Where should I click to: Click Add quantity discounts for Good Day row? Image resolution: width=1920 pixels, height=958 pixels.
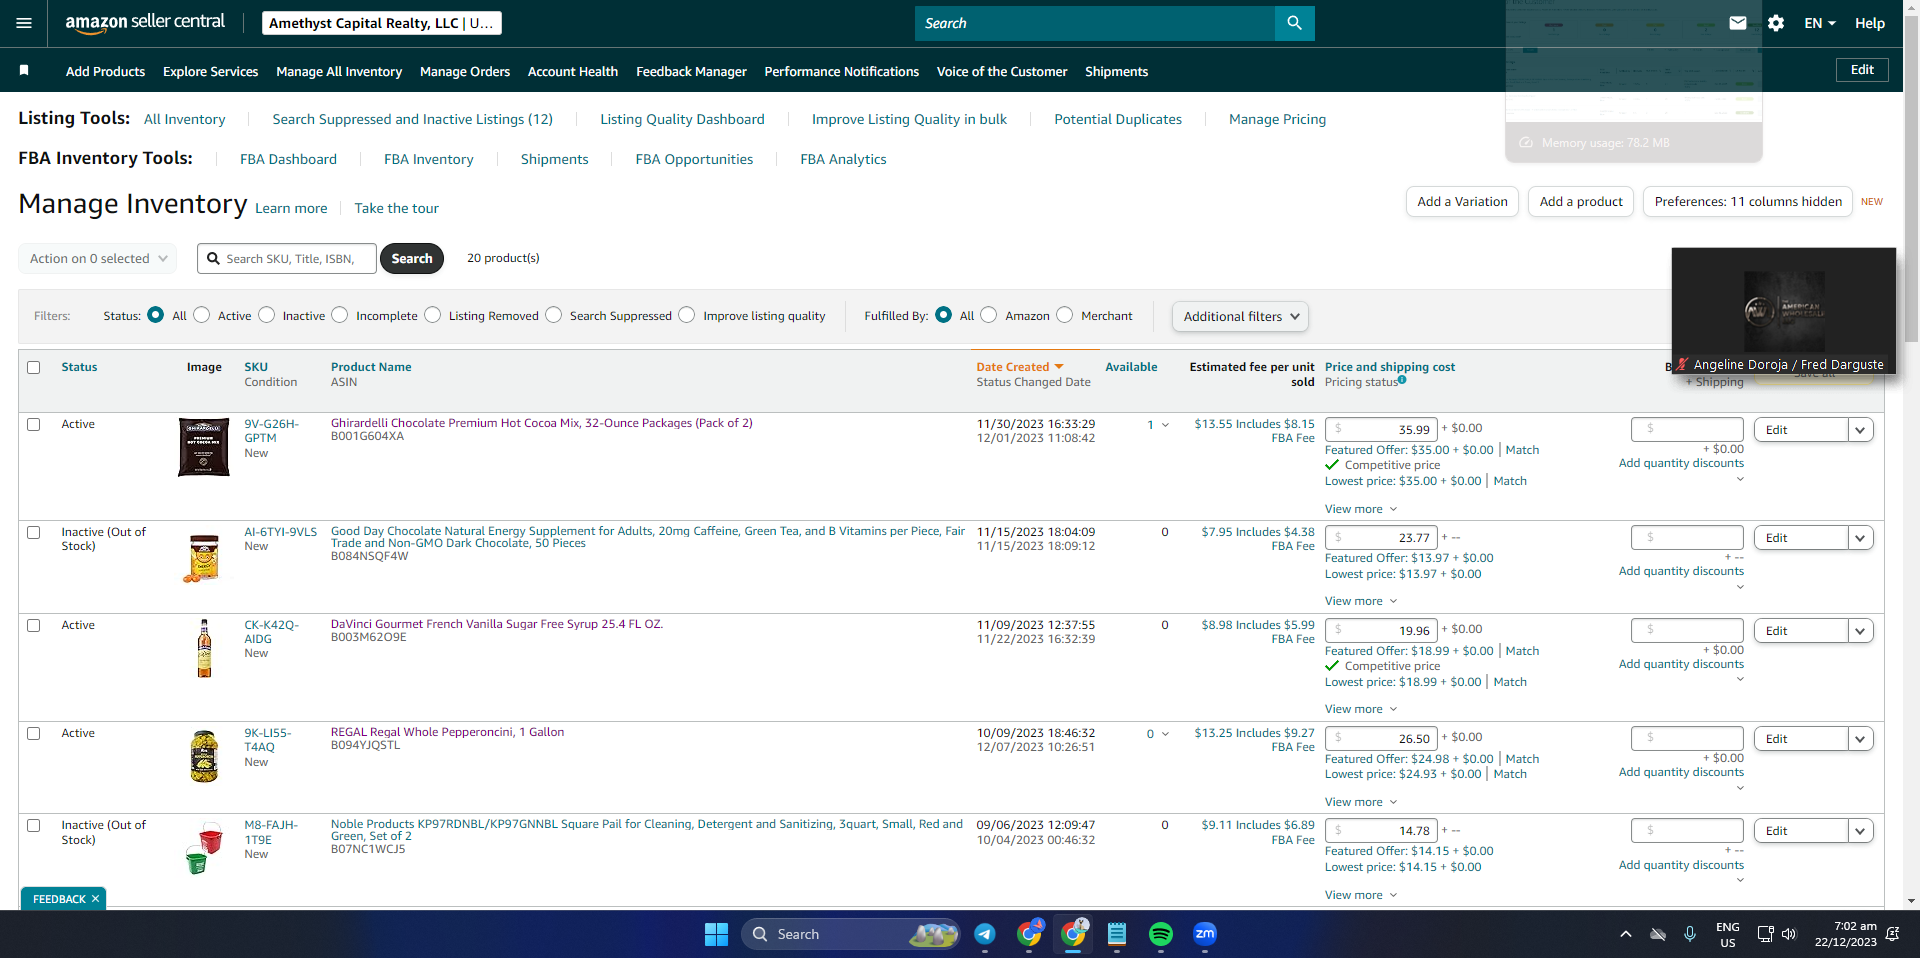pos(1681,571)
